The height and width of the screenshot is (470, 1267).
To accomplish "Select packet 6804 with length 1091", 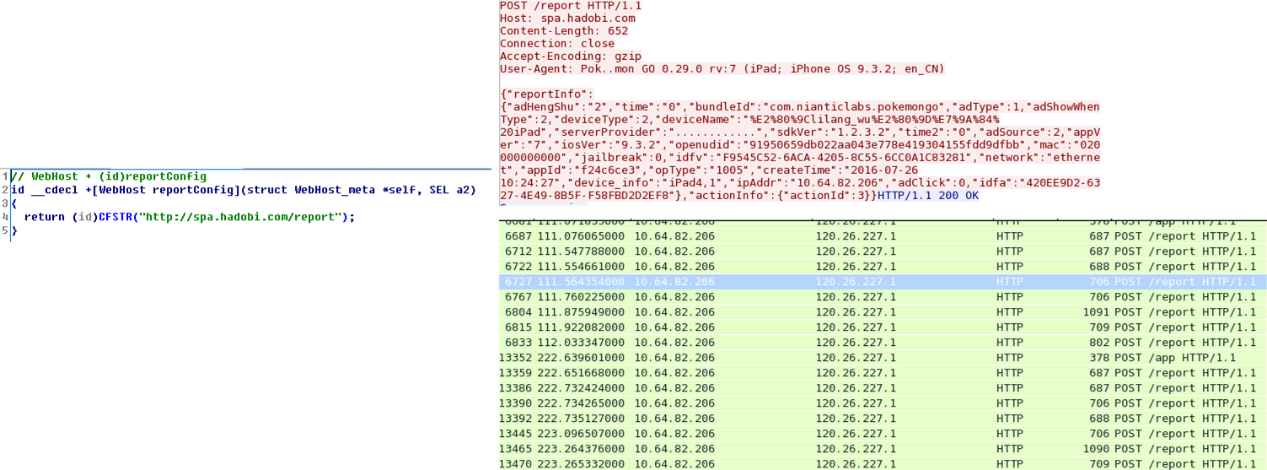I will [880, 312].
